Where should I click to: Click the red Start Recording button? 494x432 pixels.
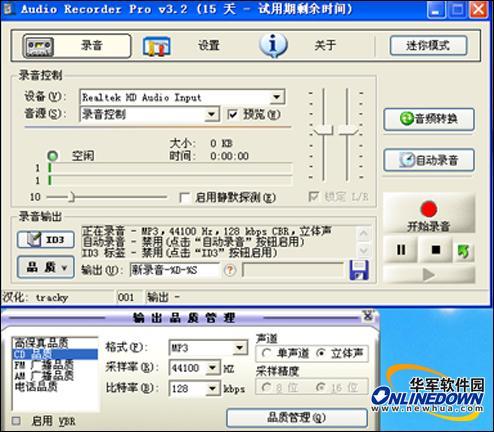(x=429, y=213)
